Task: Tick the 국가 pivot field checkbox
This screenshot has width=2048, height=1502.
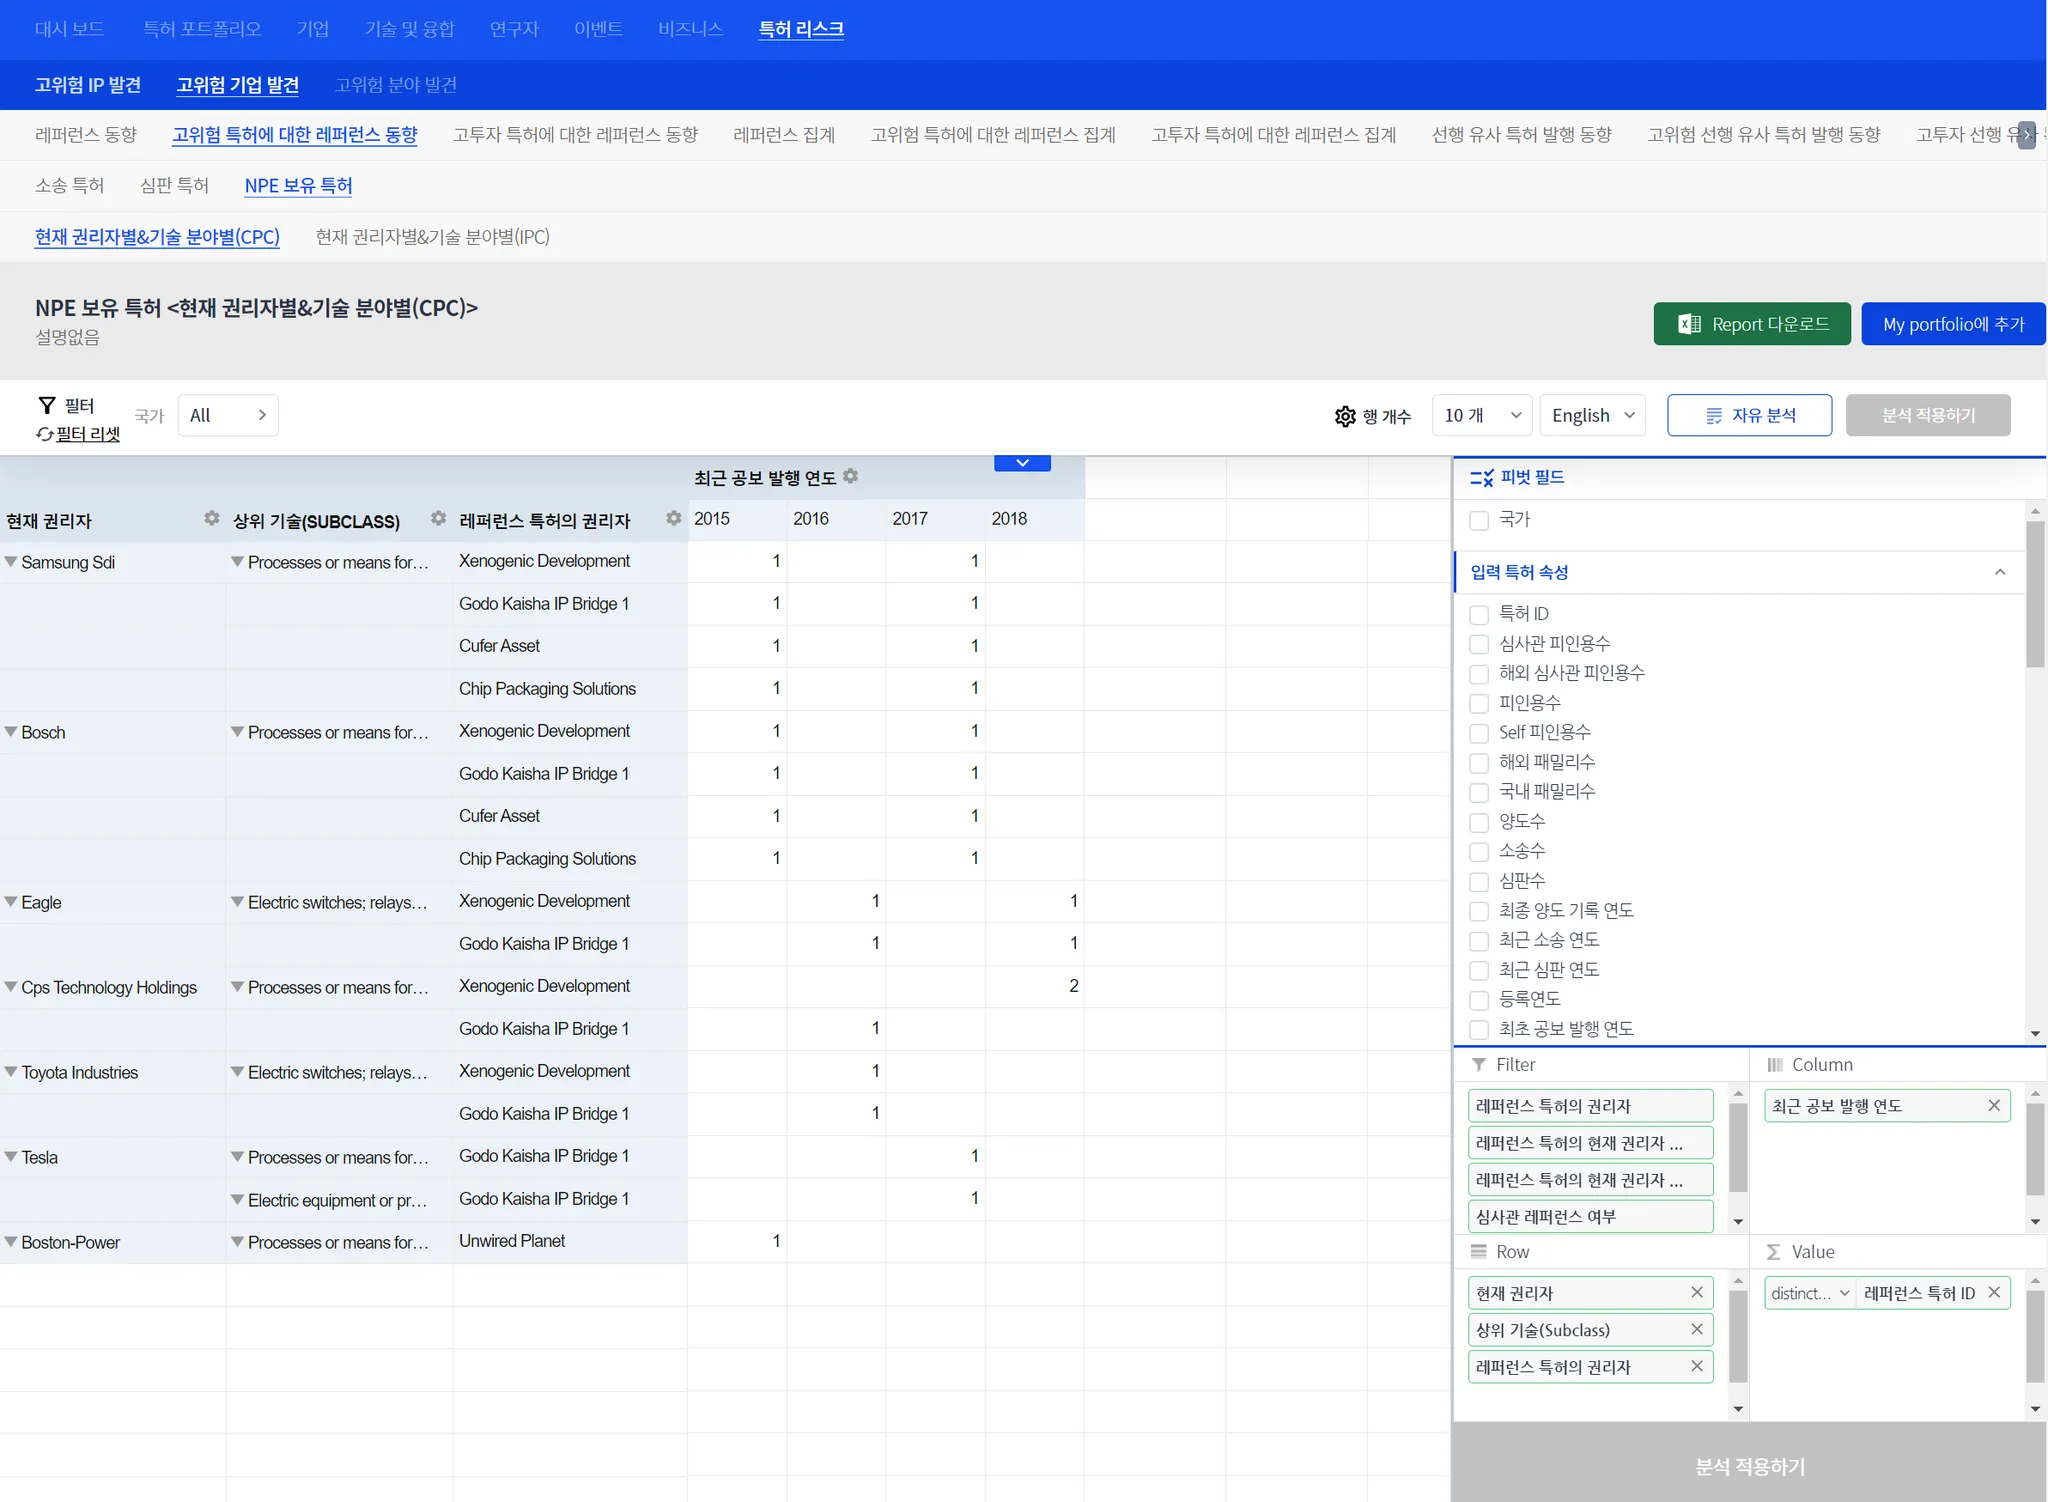Action: coord(1479,520)
